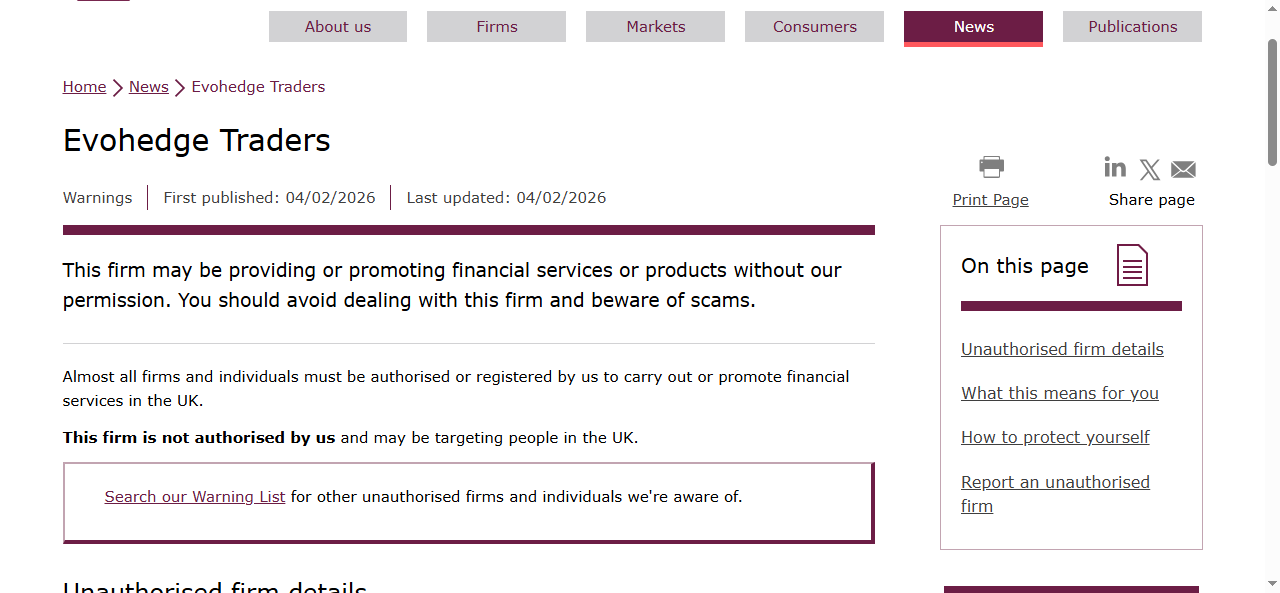Open Search our Warning List link

(x=195, y=497)
